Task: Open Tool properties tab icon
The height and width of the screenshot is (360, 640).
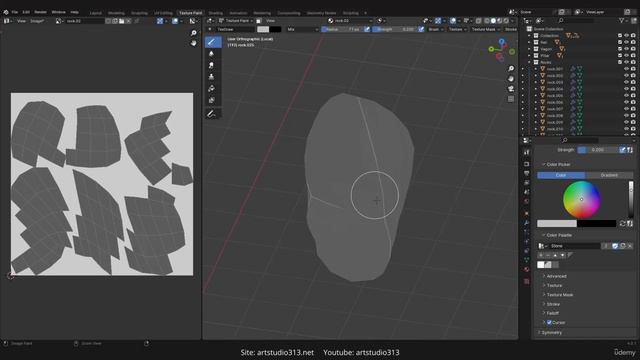Action: pos(527,152)
